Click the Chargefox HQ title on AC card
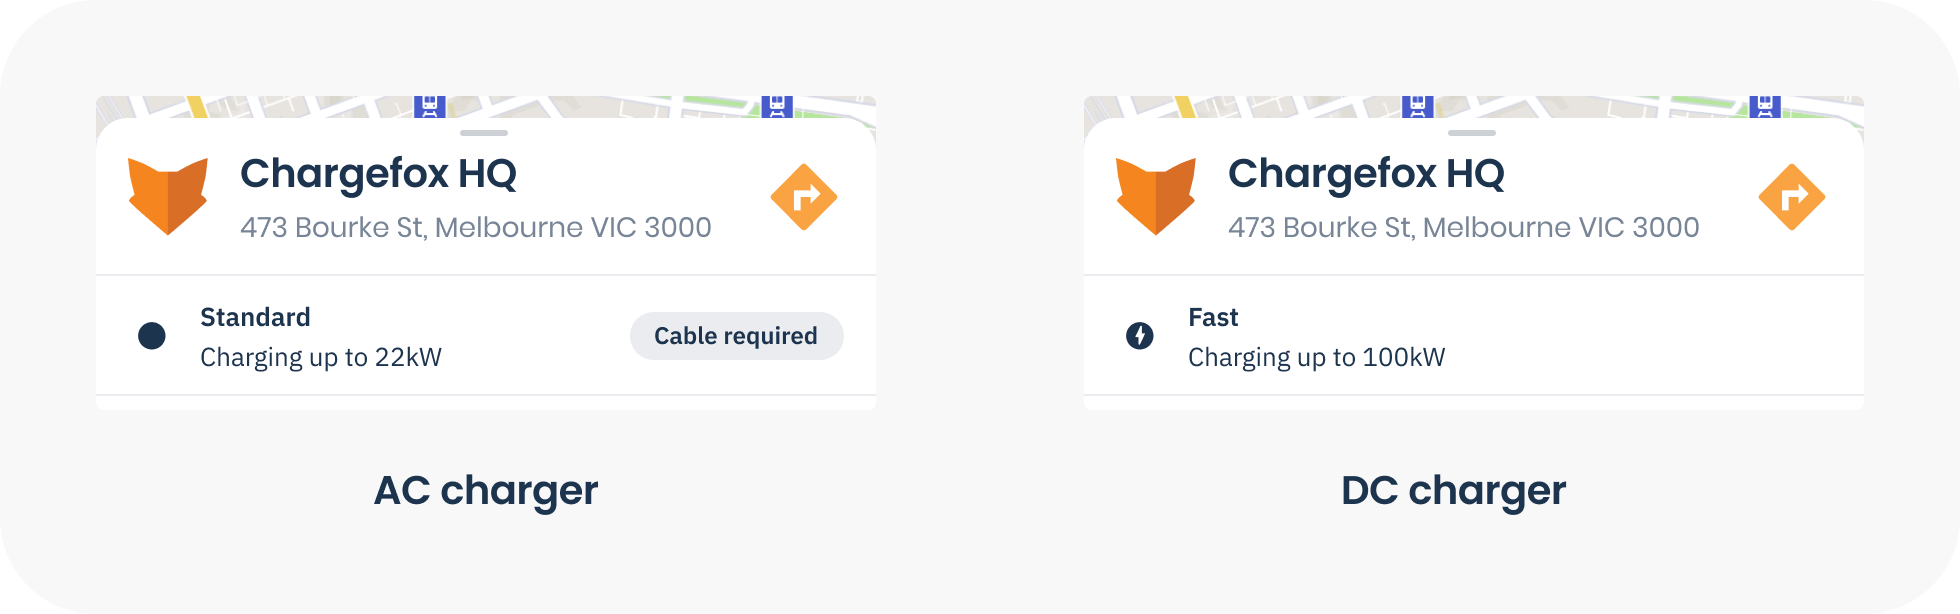The image size is (1960, 614). coord(378,175)
